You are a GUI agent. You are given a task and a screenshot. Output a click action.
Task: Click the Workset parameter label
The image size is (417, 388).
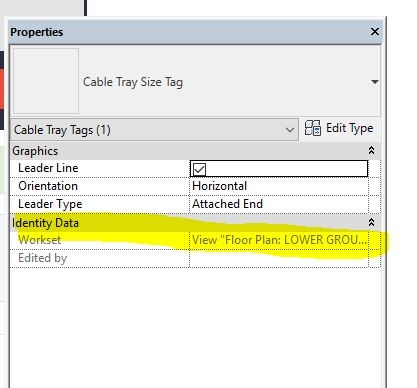[39, 240]
